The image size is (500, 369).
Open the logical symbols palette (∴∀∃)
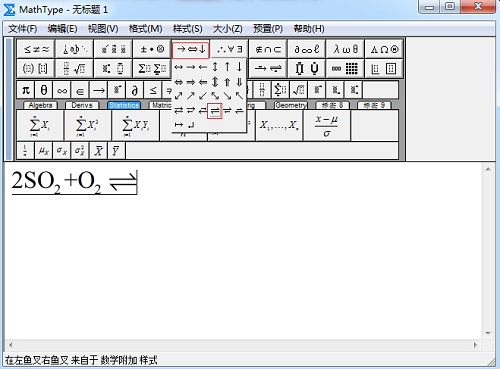[229, 49]
